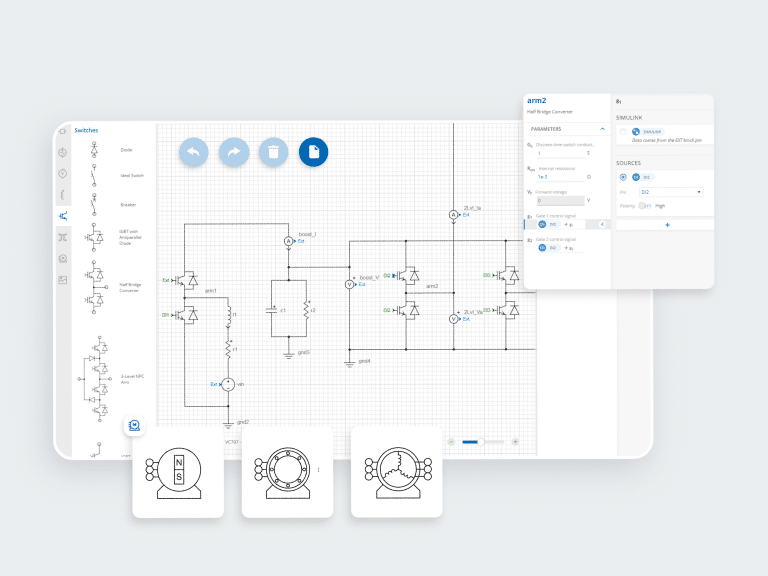Viewport: 768px width, 576px height.
Task: Click the forward voltage value field
Action: 561,200
